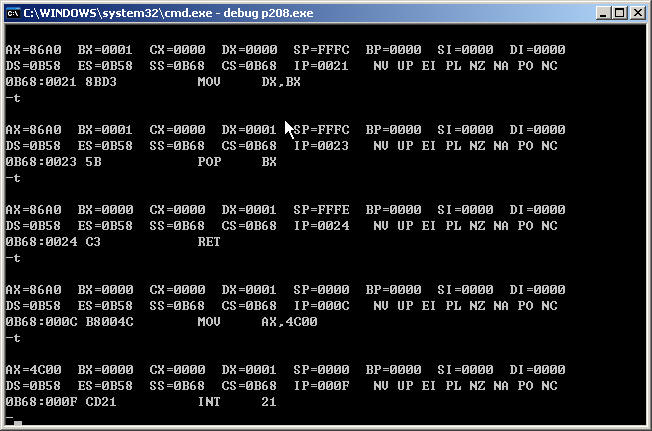Click address '0B68:0023 5B'
Viewport: 652px width, 431px height.
click(53, 162)
